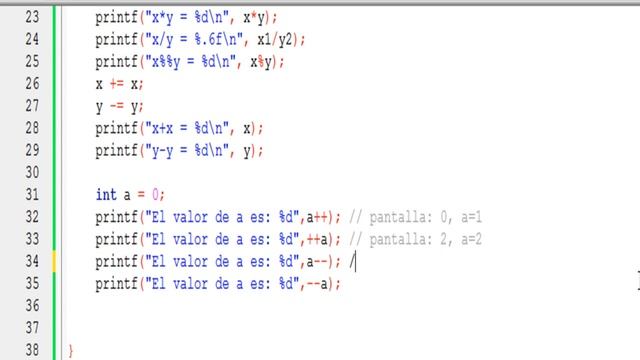Click line number 33 in the gutter
The width and height of the screenshot is (640, 360).
pyautogui.click(x=32, y=239)
